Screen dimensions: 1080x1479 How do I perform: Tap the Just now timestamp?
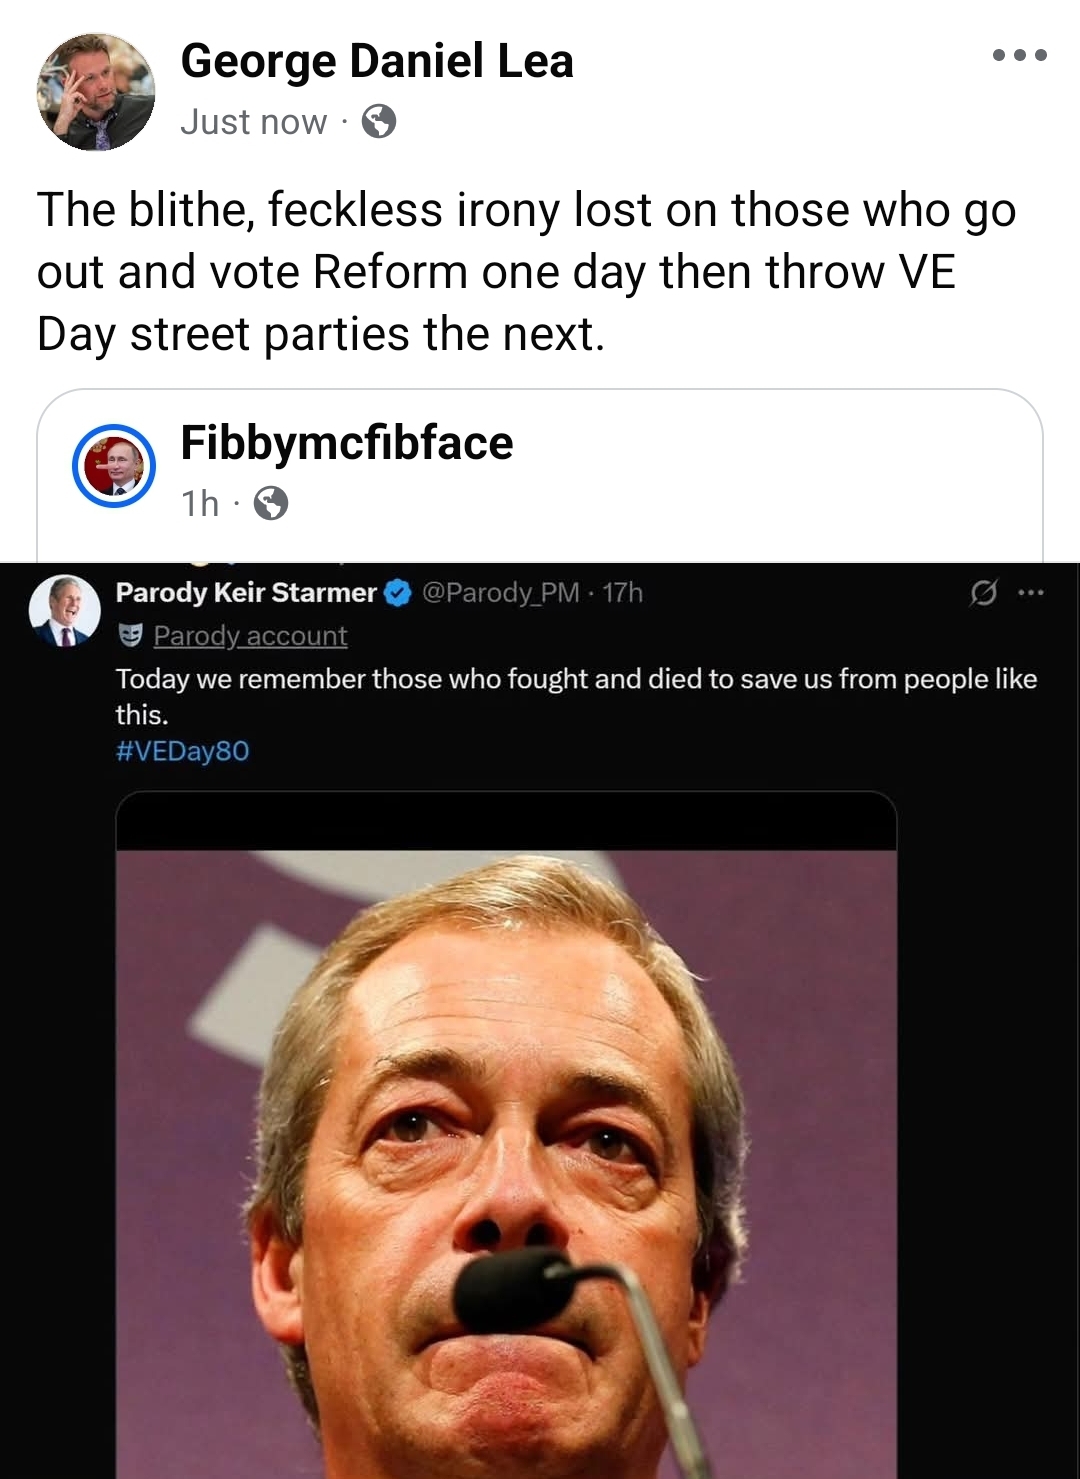pyautogui.click(x=254, y=122)
